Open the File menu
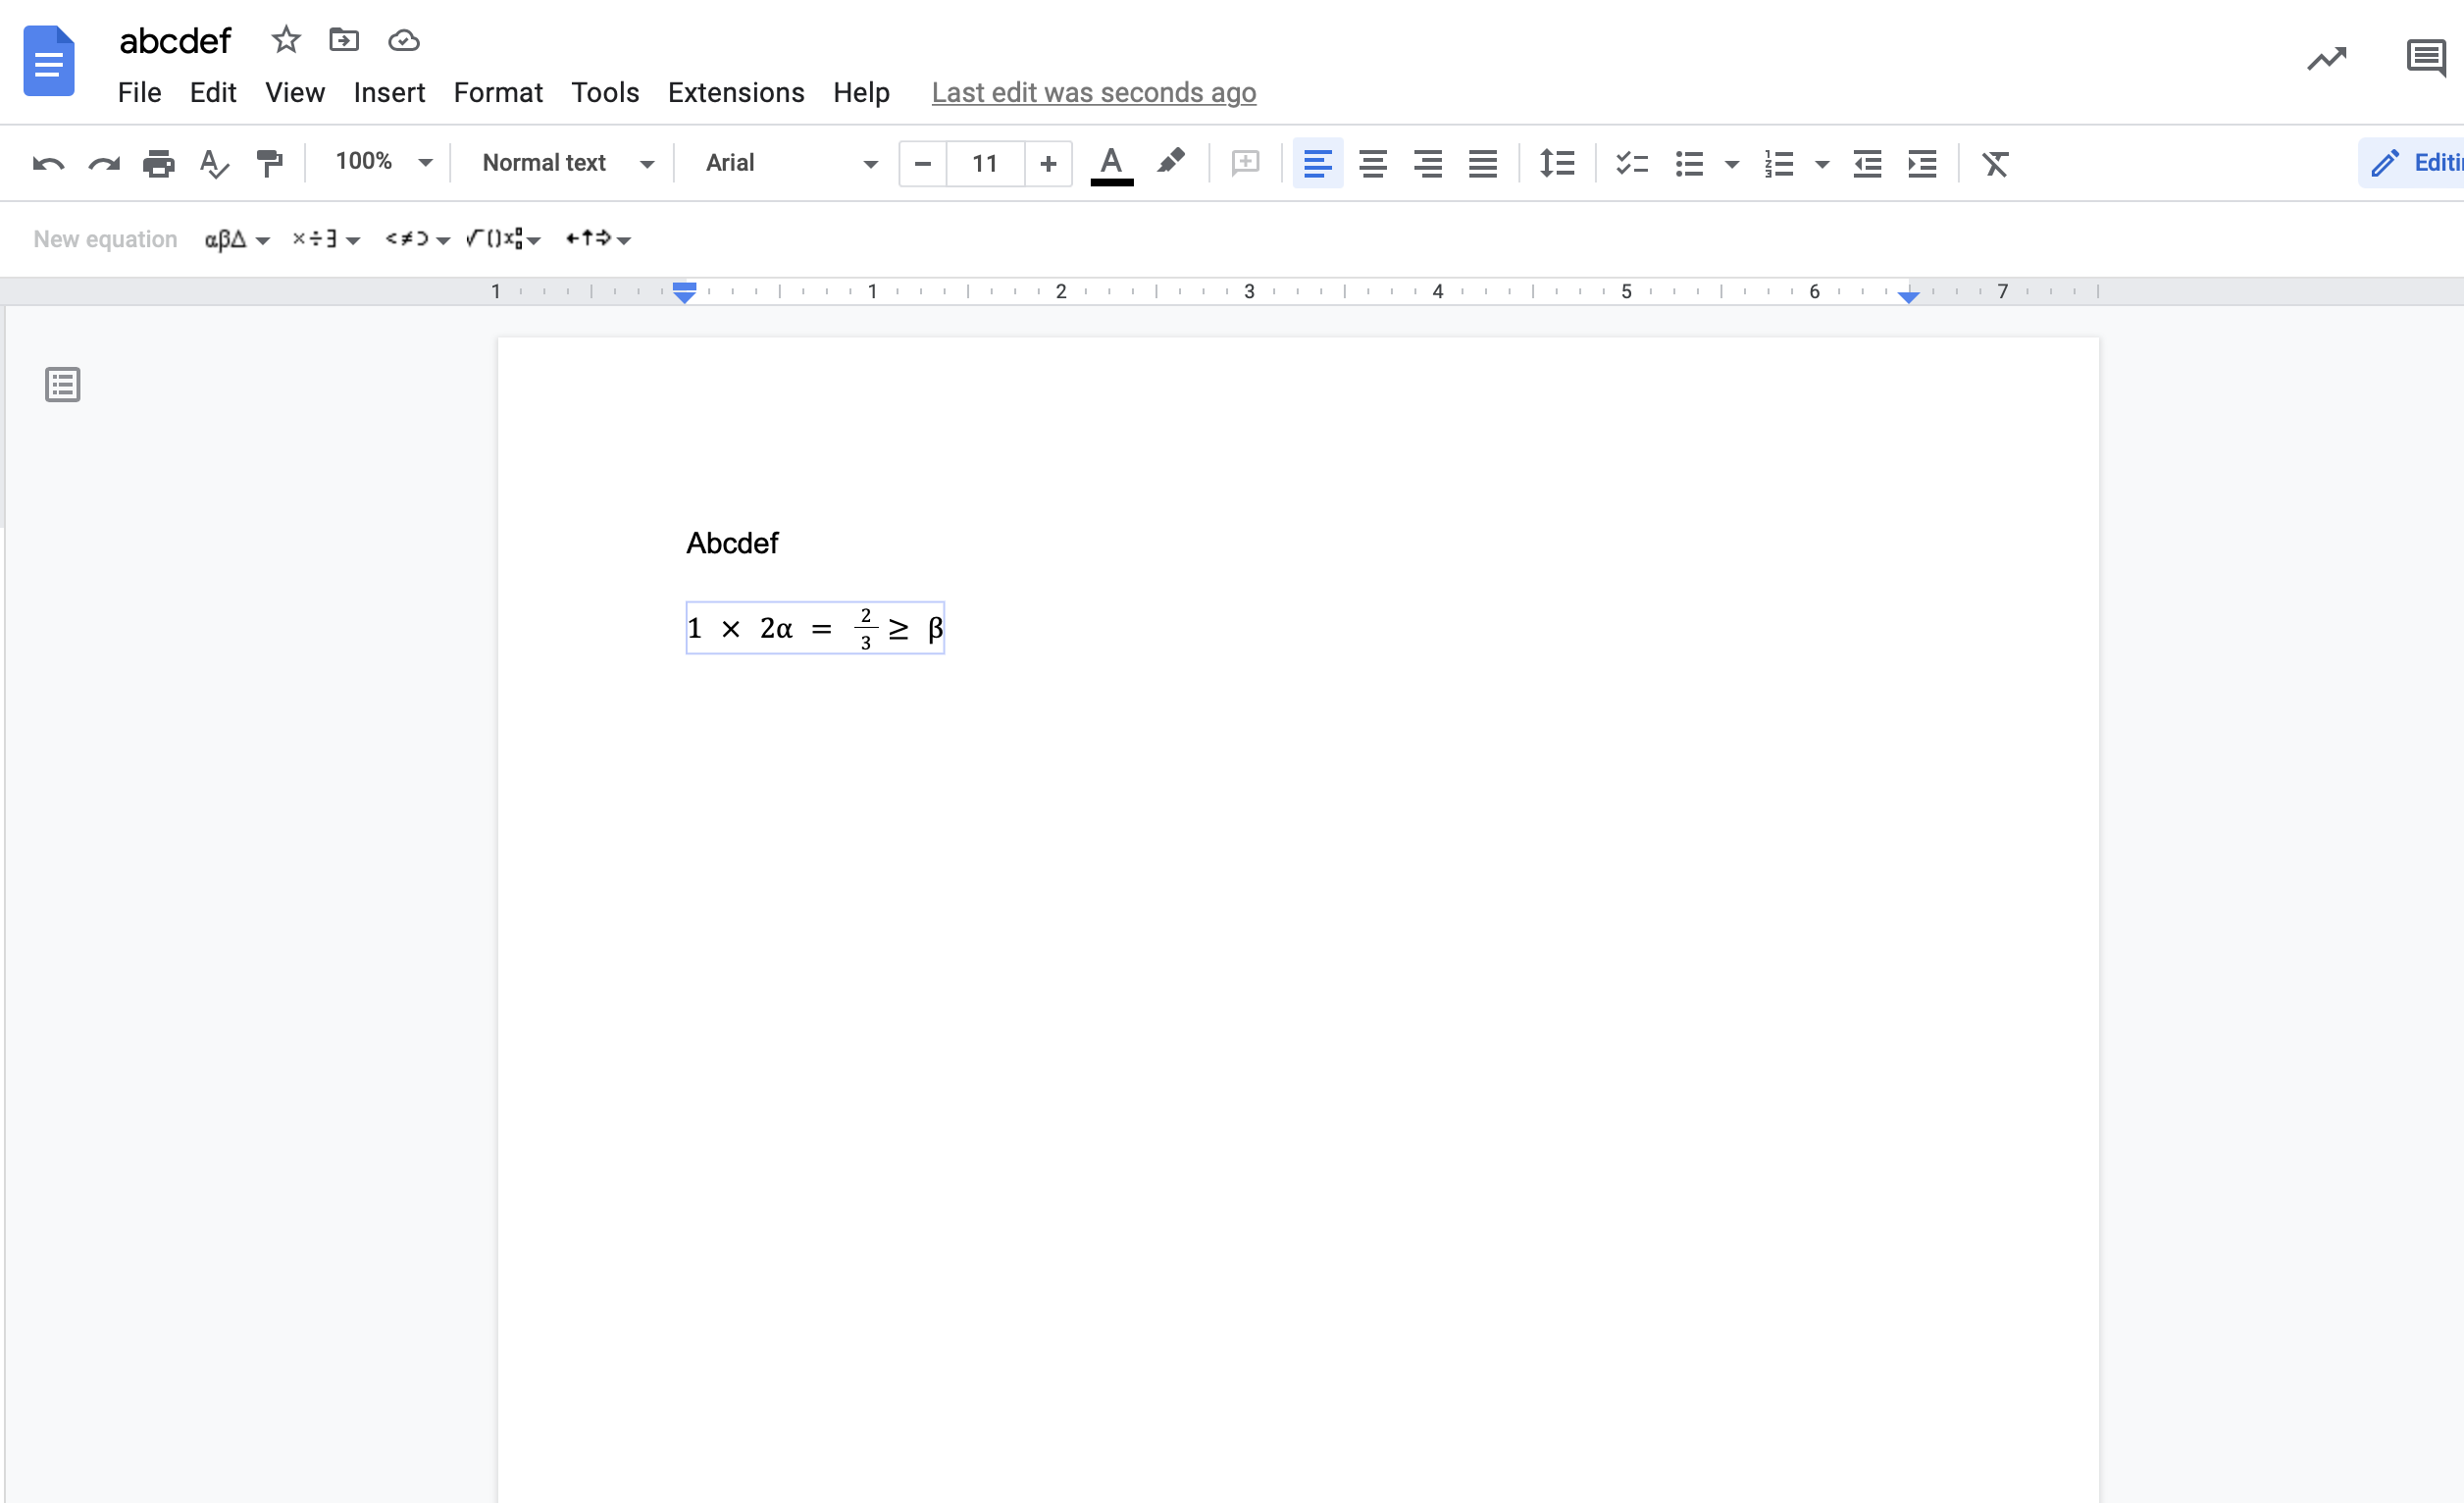Image resolution: width=2464 pixels, height=1503 pixels. 139,93
